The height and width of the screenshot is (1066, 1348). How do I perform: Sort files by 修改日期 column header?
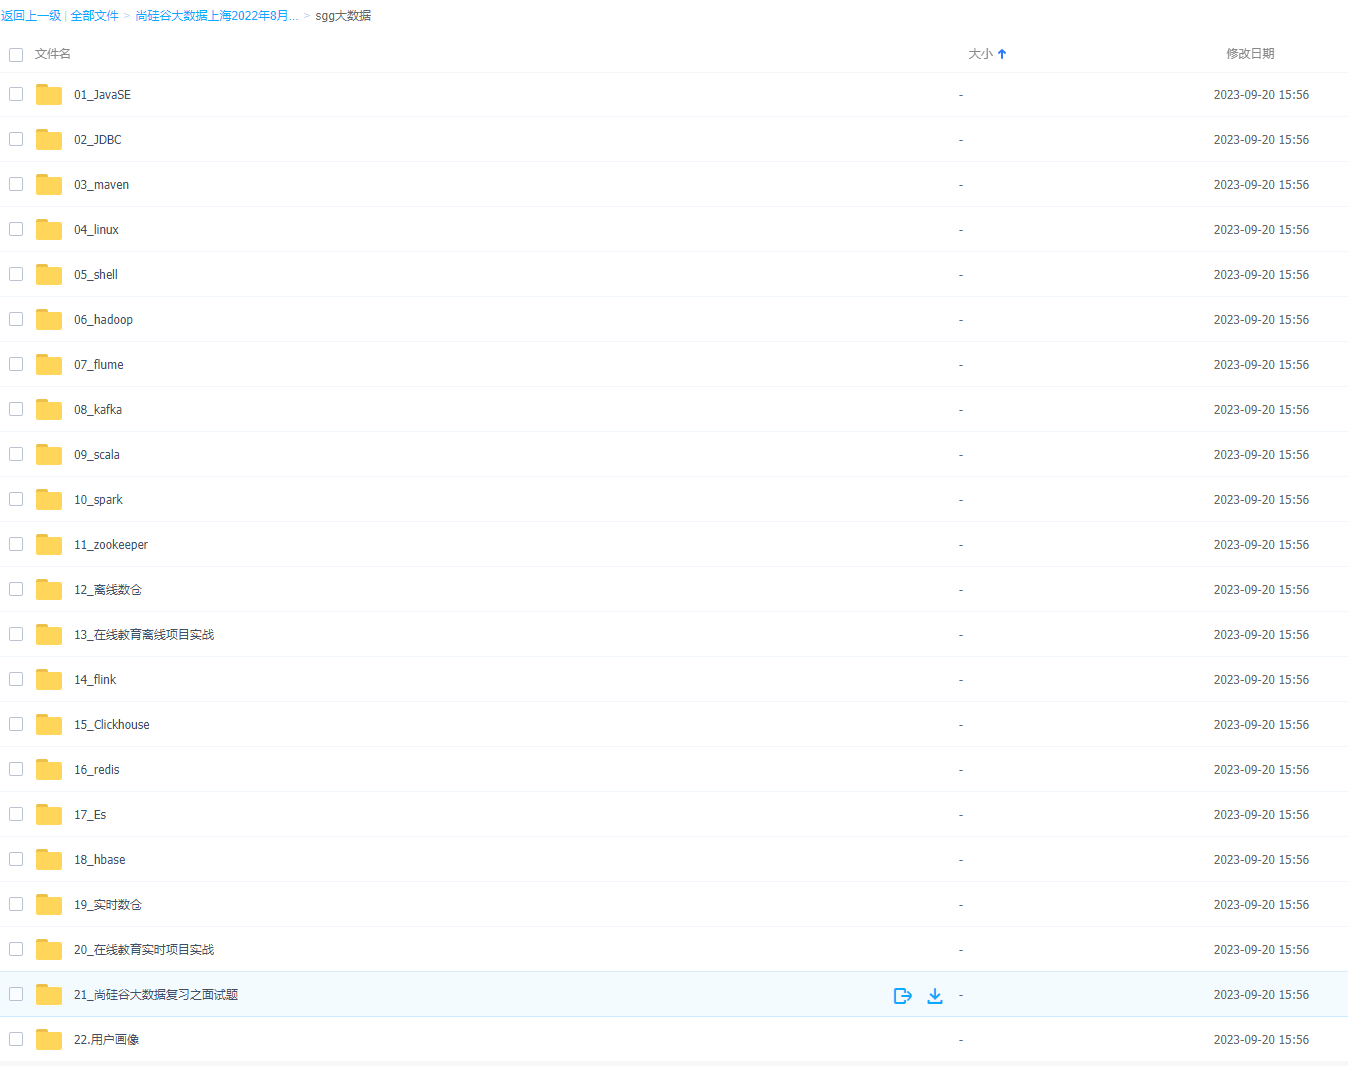pyautogui.click(x=1250, y=54)
